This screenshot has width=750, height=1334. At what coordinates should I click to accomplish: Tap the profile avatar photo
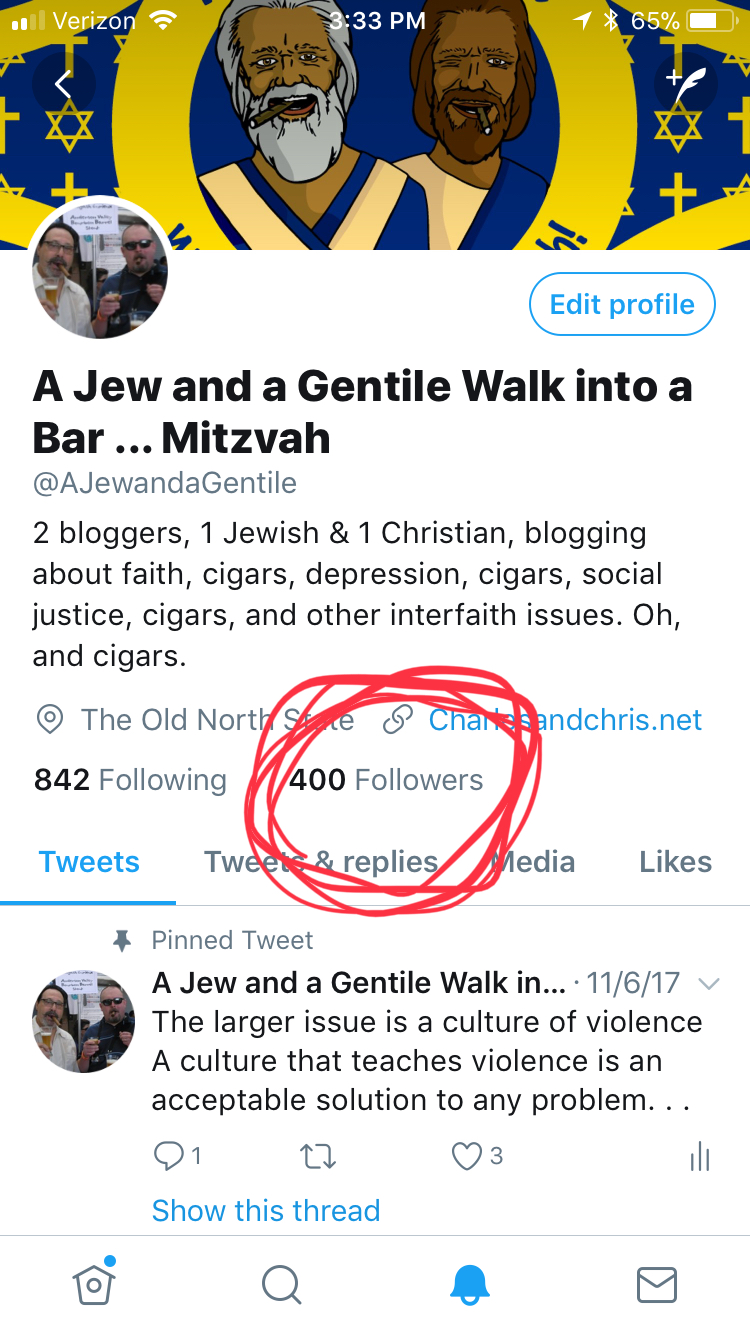[x=100, y=270]
